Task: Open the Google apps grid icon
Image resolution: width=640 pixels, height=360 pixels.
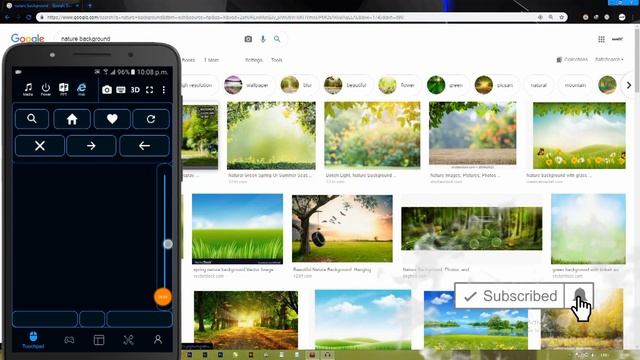Action: [601, 39]
